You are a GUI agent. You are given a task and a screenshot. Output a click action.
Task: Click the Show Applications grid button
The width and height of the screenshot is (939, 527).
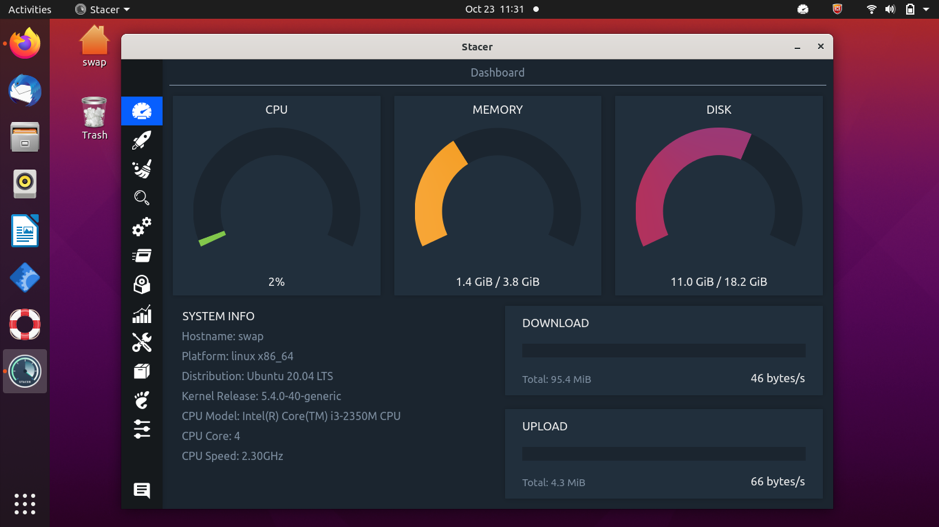[25, 503]
